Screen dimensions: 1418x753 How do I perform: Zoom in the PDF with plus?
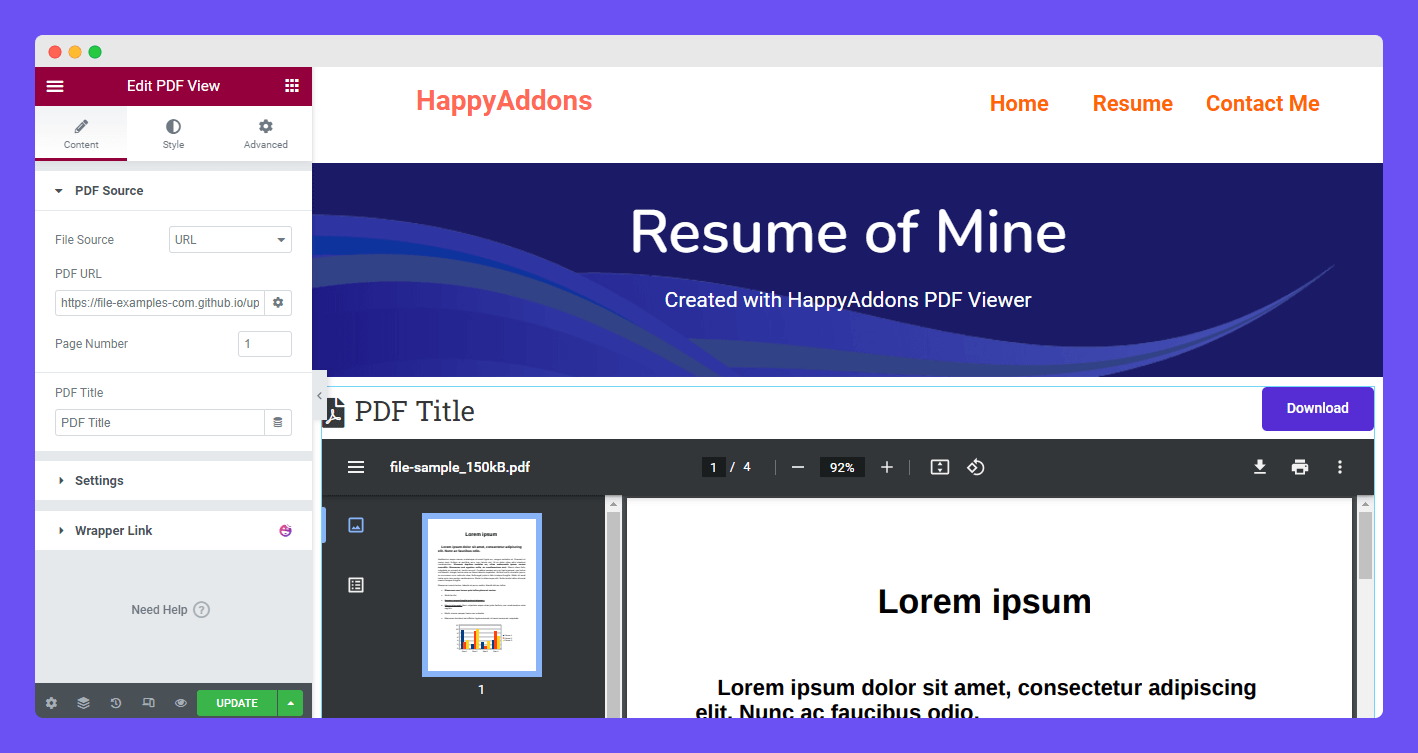pyautogui.click(x=887, y=467)
